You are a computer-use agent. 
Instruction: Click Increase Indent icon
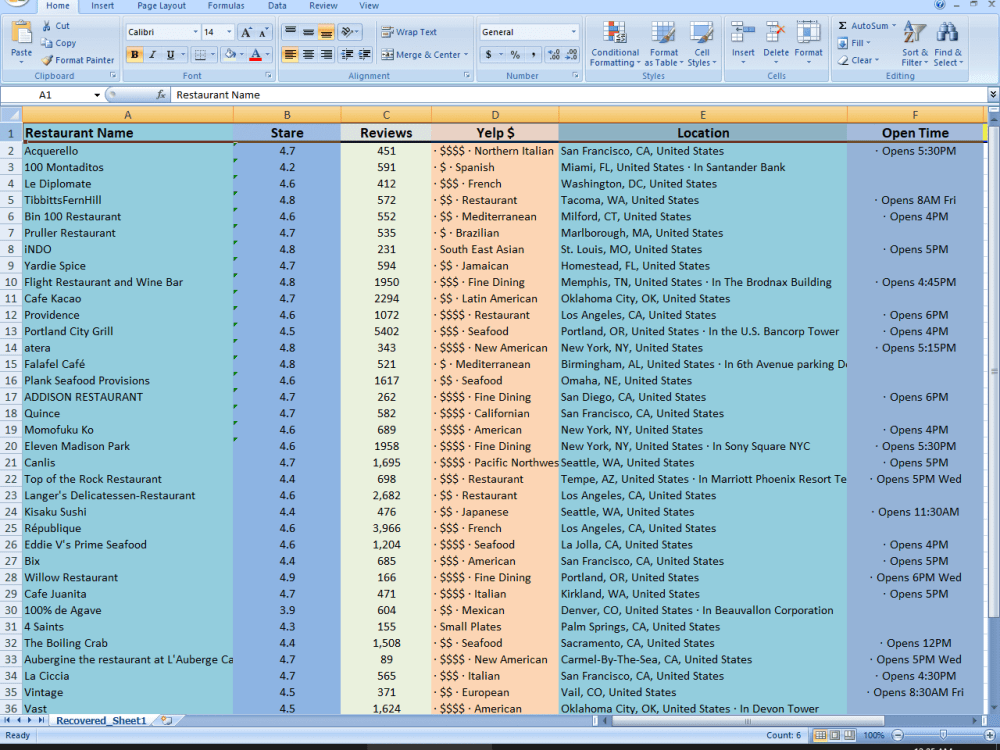coord(364,55)
